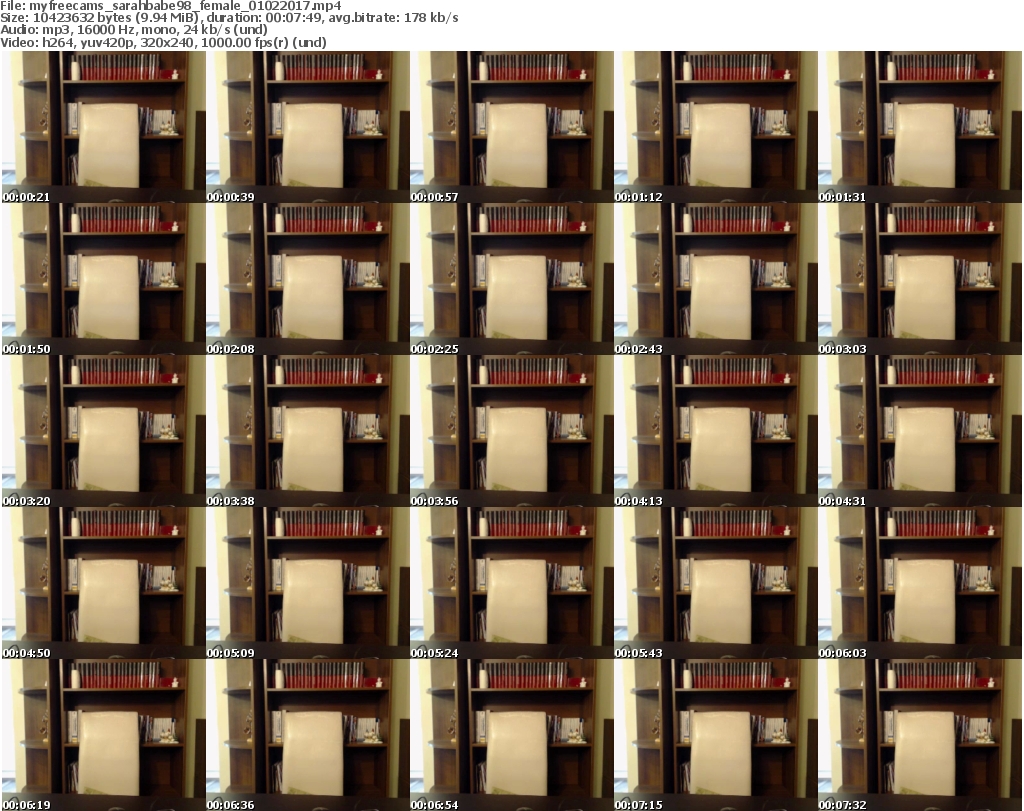Pick the preview frame at 00:03:20
The height and width of the screenshot is (811, 1024).
(x=103, y=431)
